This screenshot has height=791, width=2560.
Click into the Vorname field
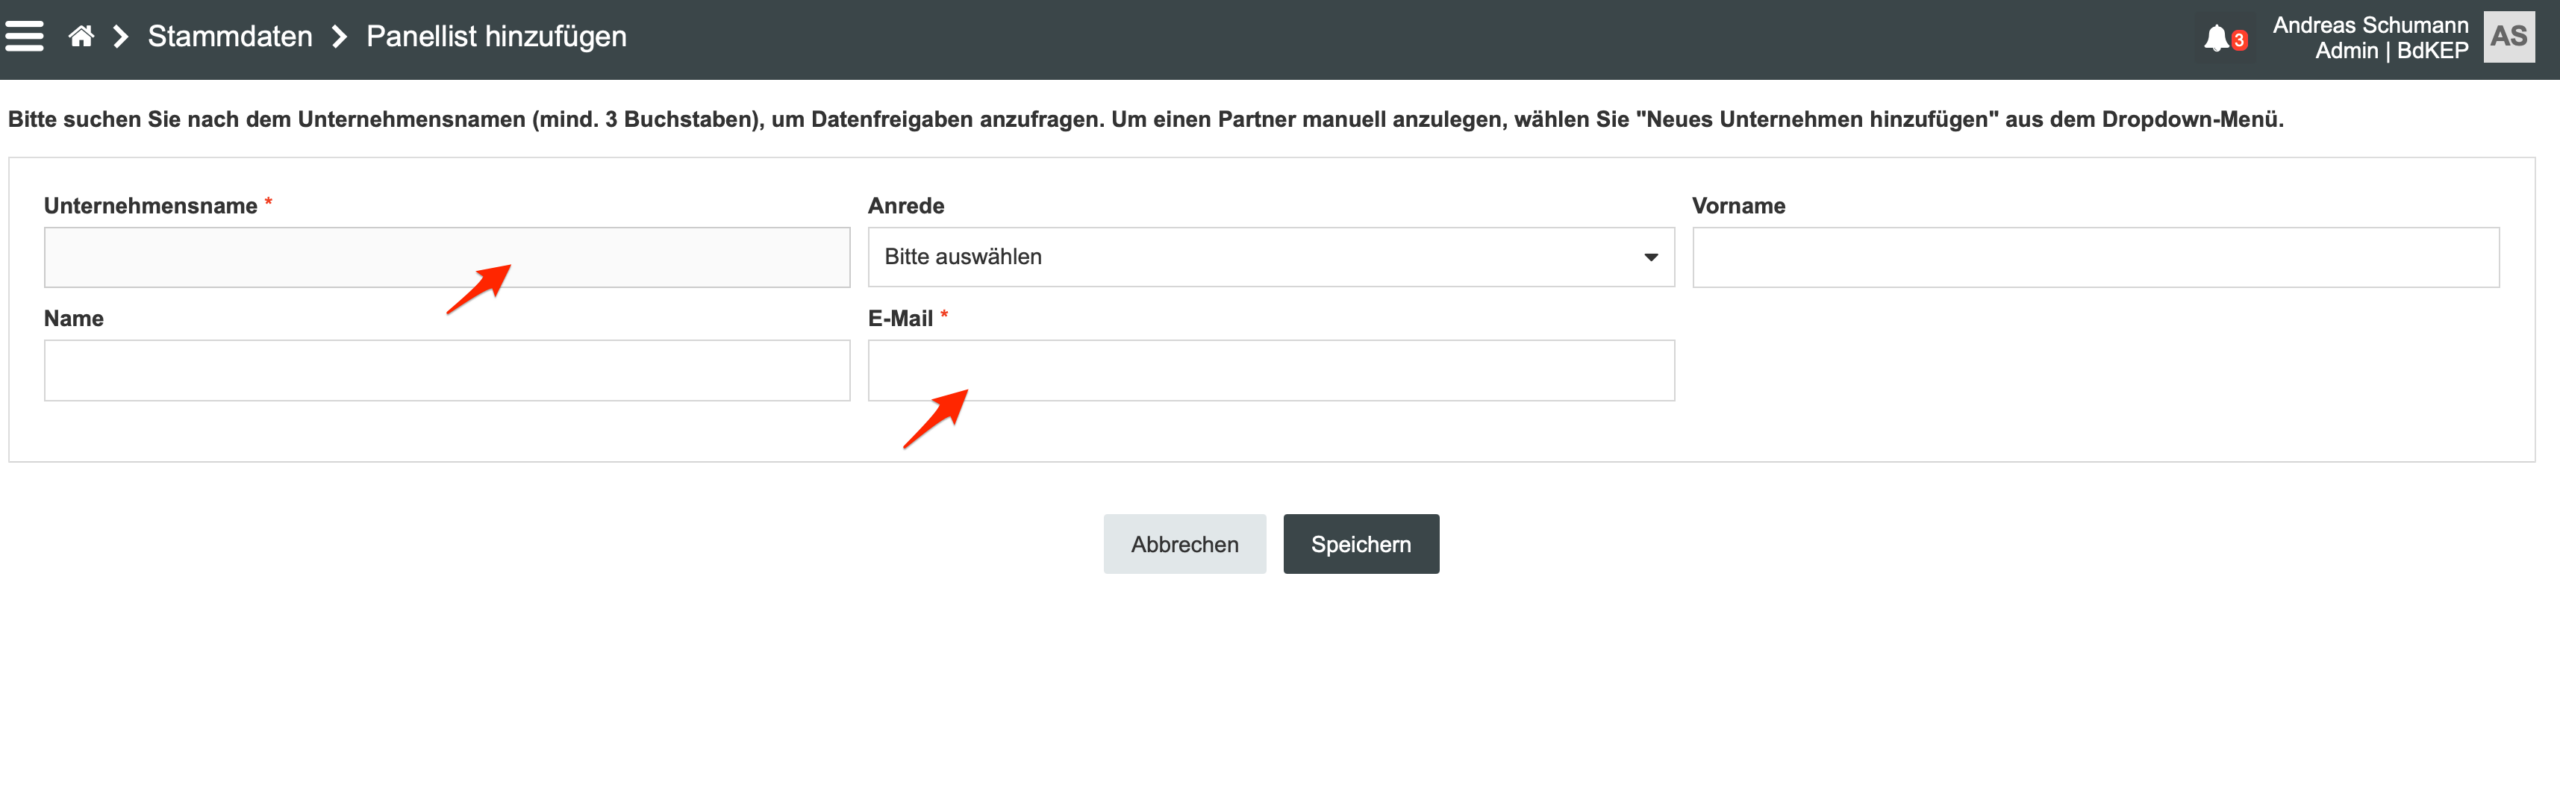coord(2096,257)
